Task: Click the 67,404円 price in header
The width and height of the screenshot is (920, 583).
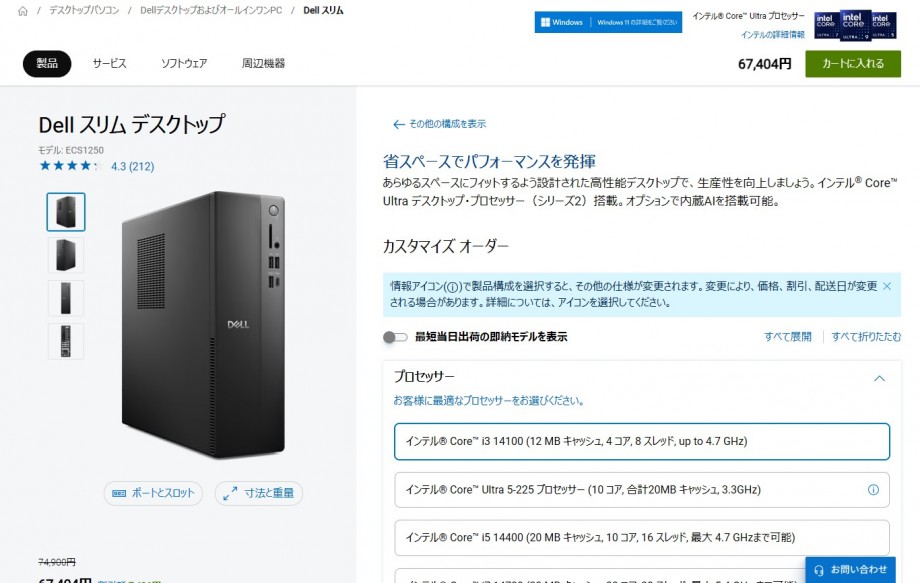Action: click(765, 64)
